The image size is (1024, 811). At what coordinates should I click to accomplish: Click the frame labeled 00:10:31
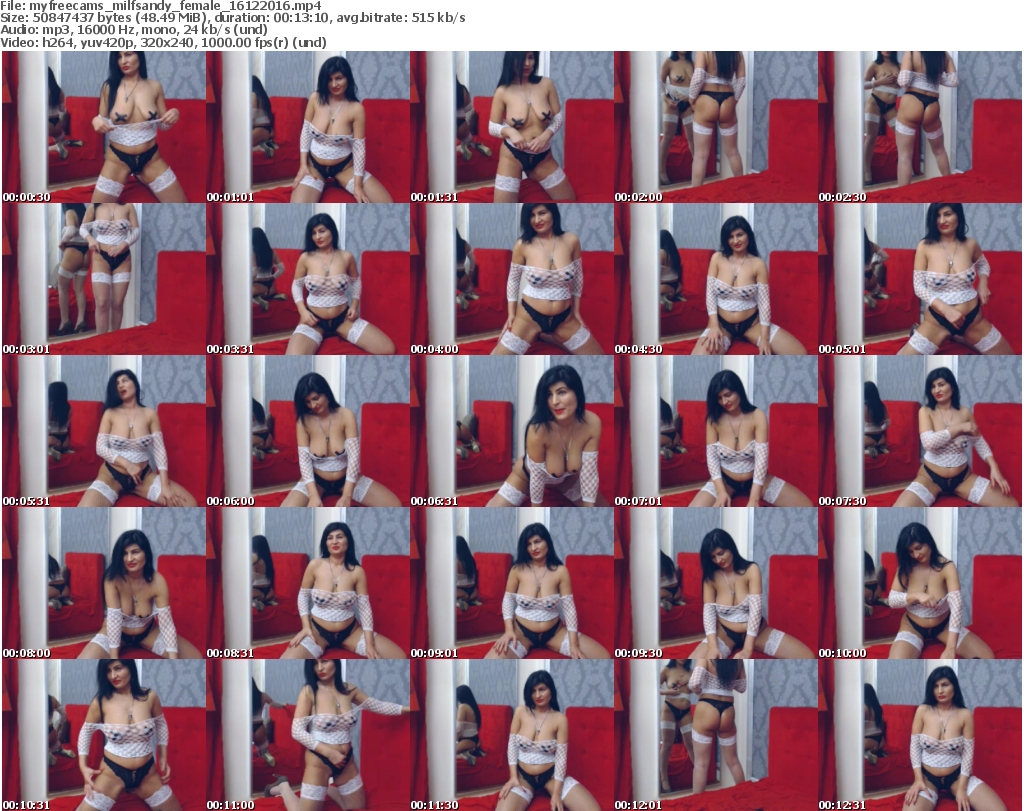pos(103,735)
